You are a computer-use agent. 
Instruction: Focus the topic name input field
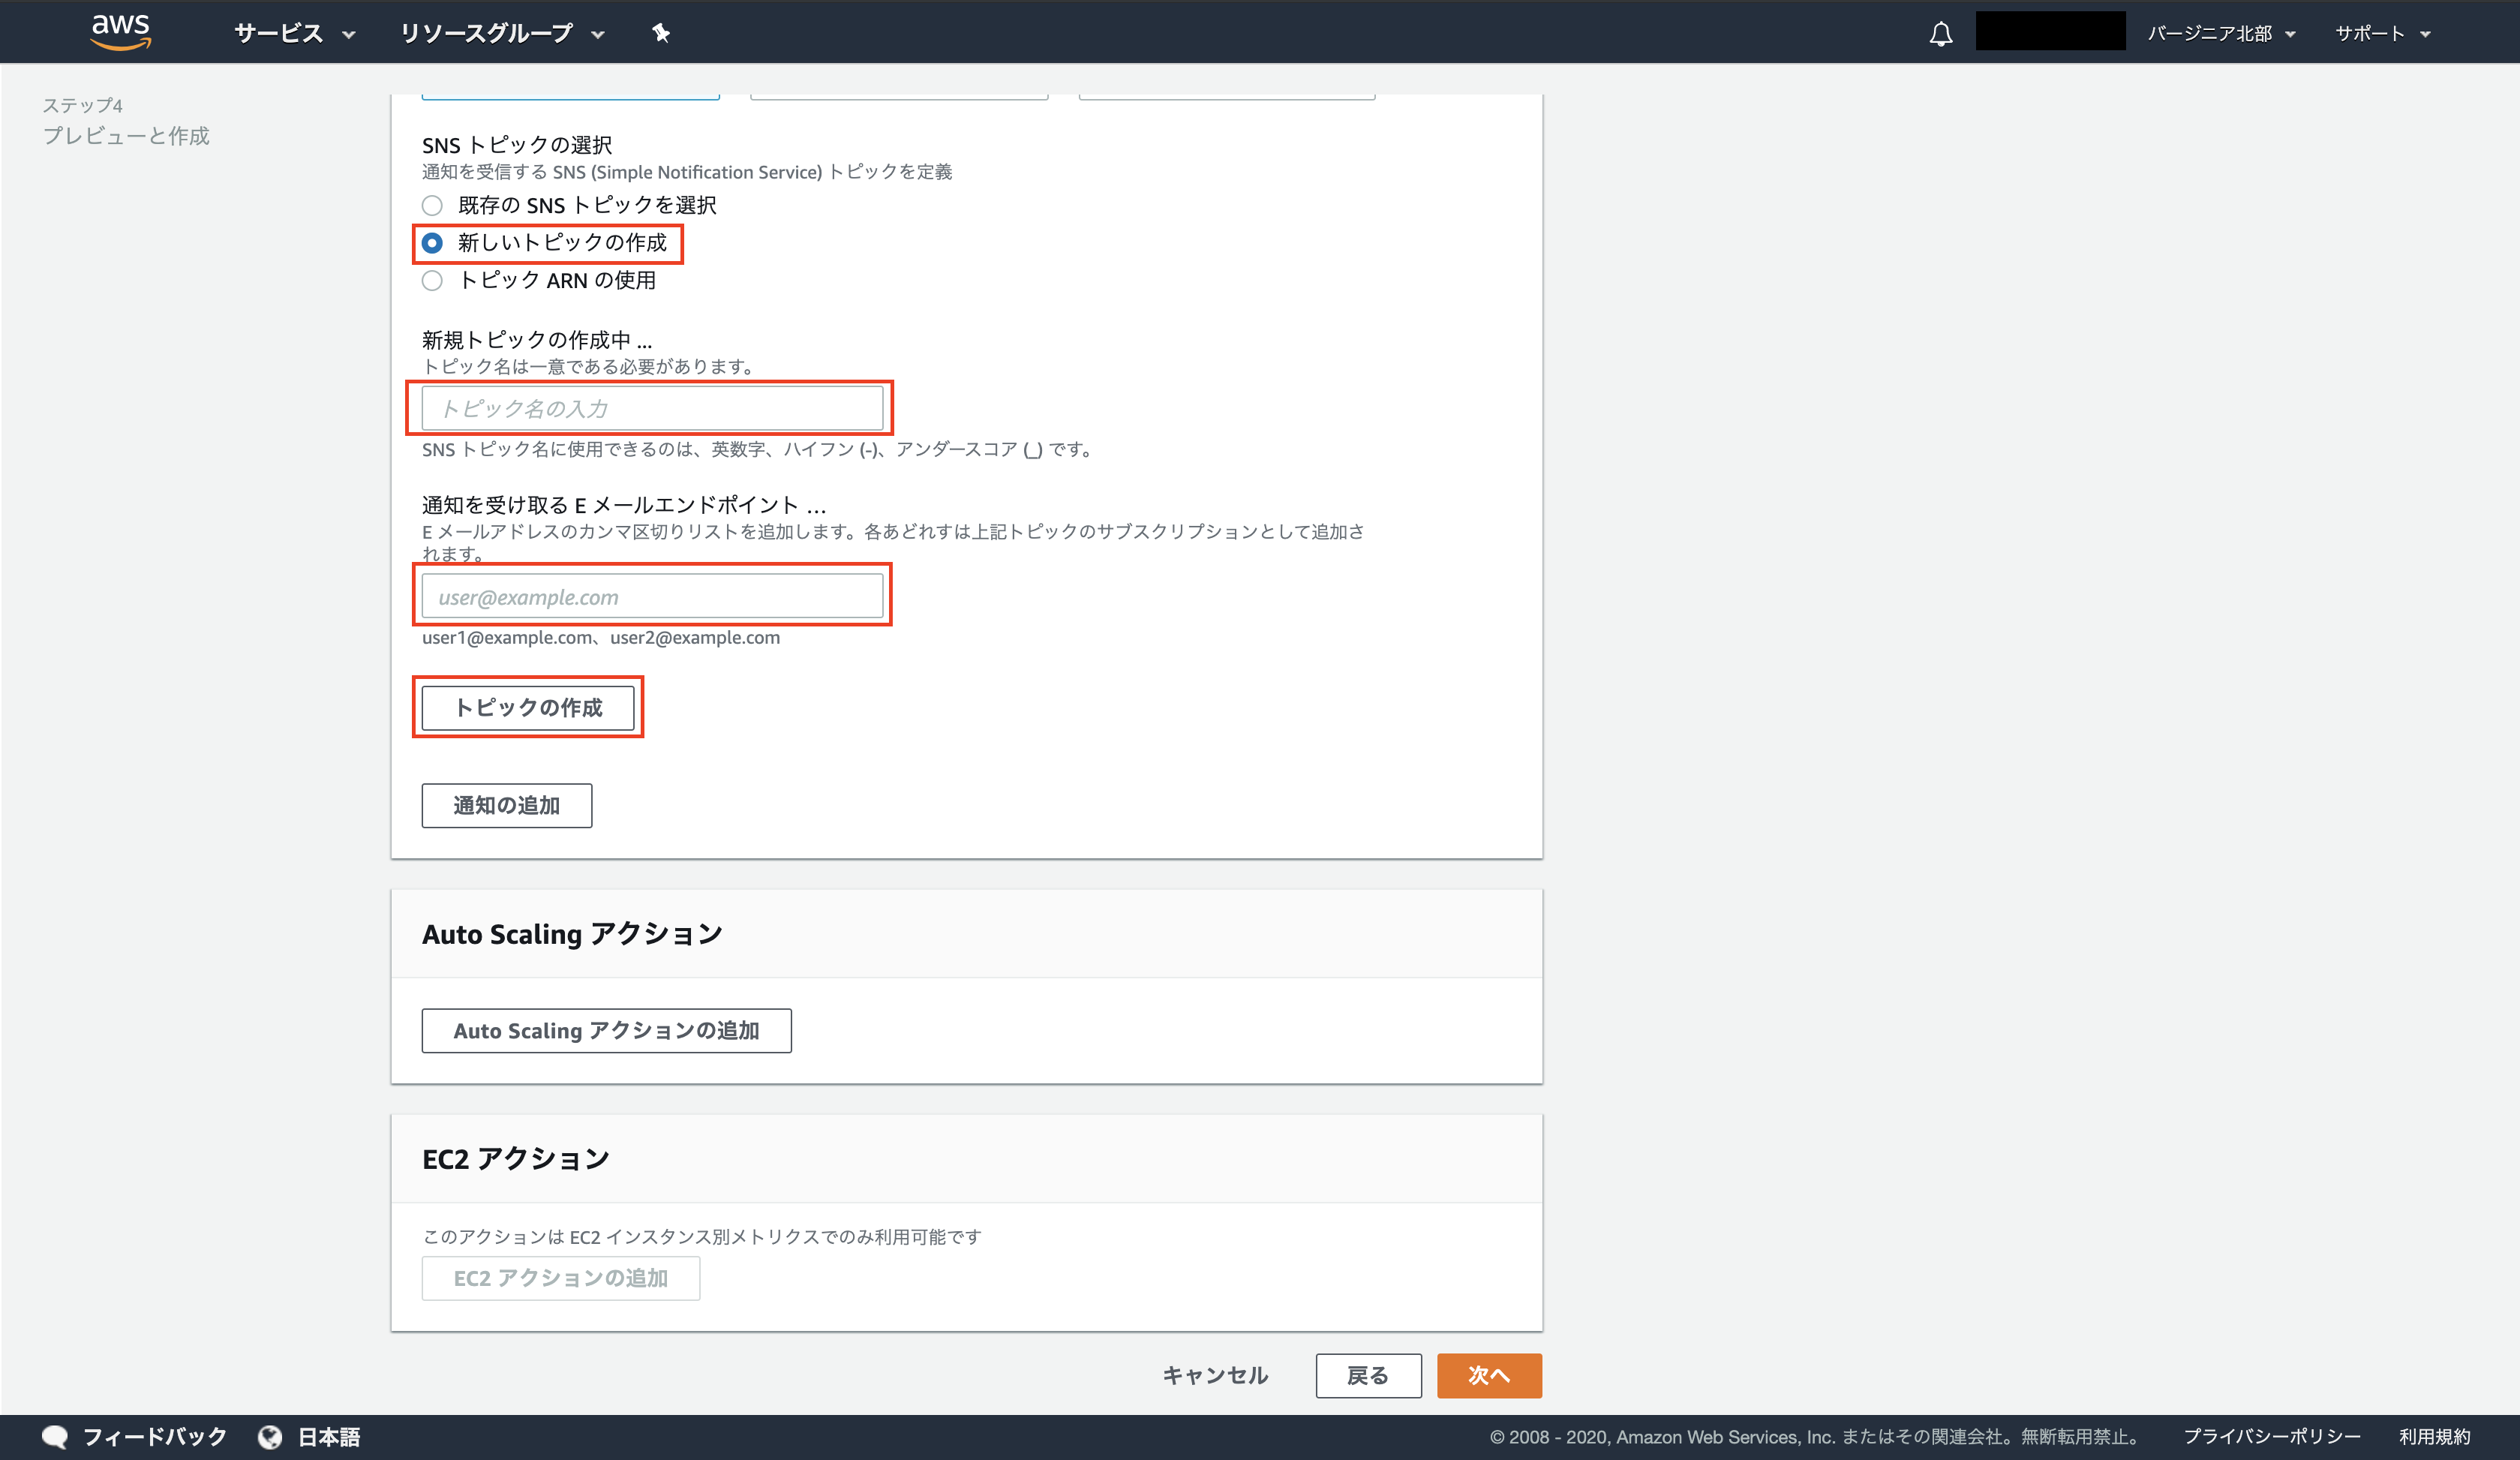point(652,408)
